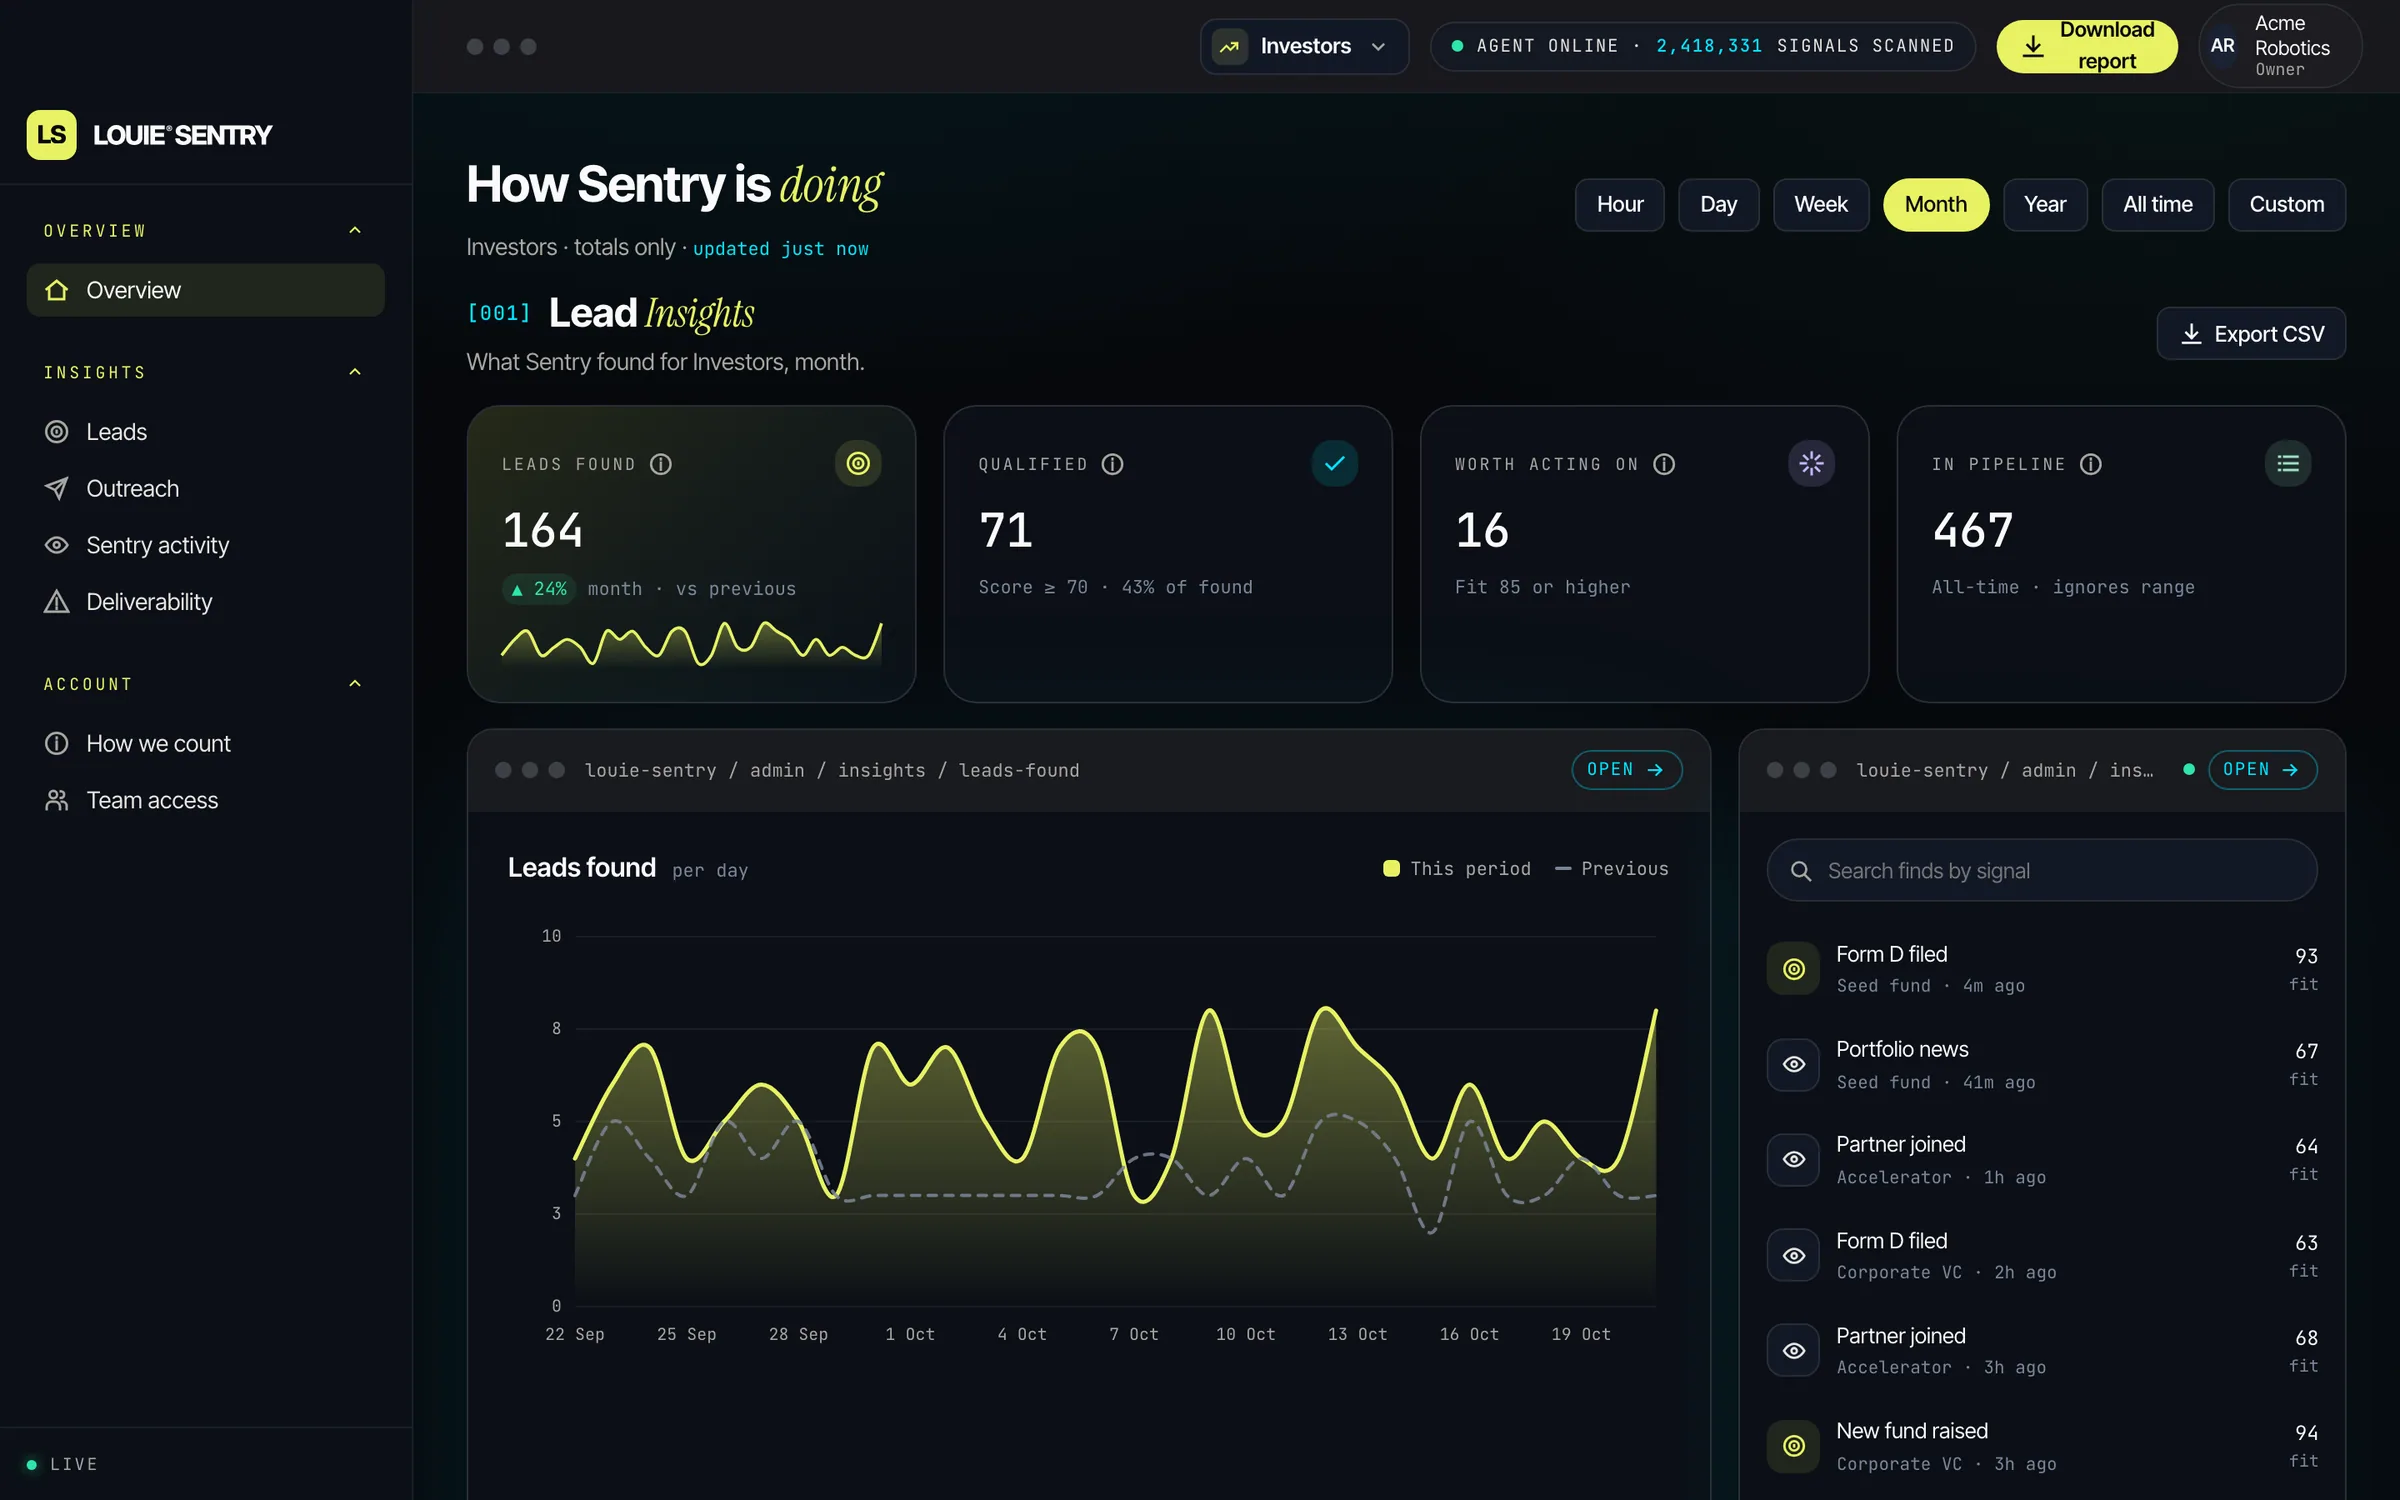Click the AR avatar for Acme Robotics
This screenshot has width=2400, height=1500.
point(2223,46)
